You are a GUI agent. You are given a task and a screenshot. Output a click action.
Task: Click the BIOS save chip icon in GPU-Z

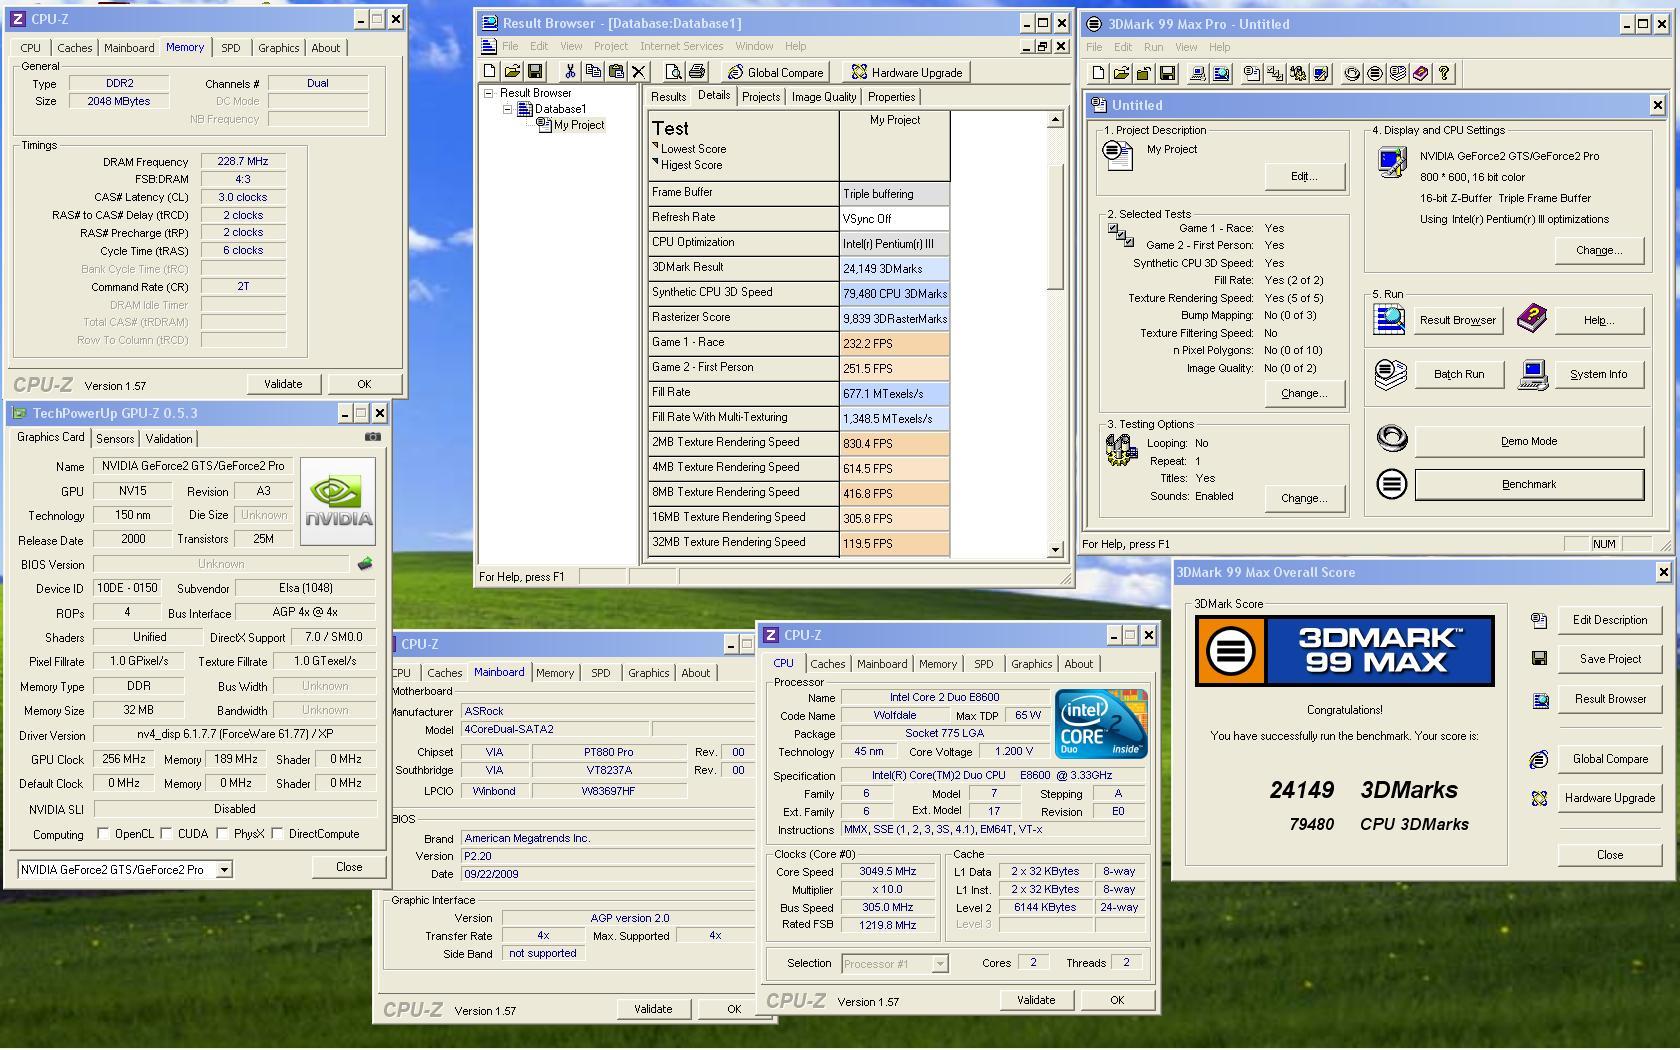pos(365,564)
